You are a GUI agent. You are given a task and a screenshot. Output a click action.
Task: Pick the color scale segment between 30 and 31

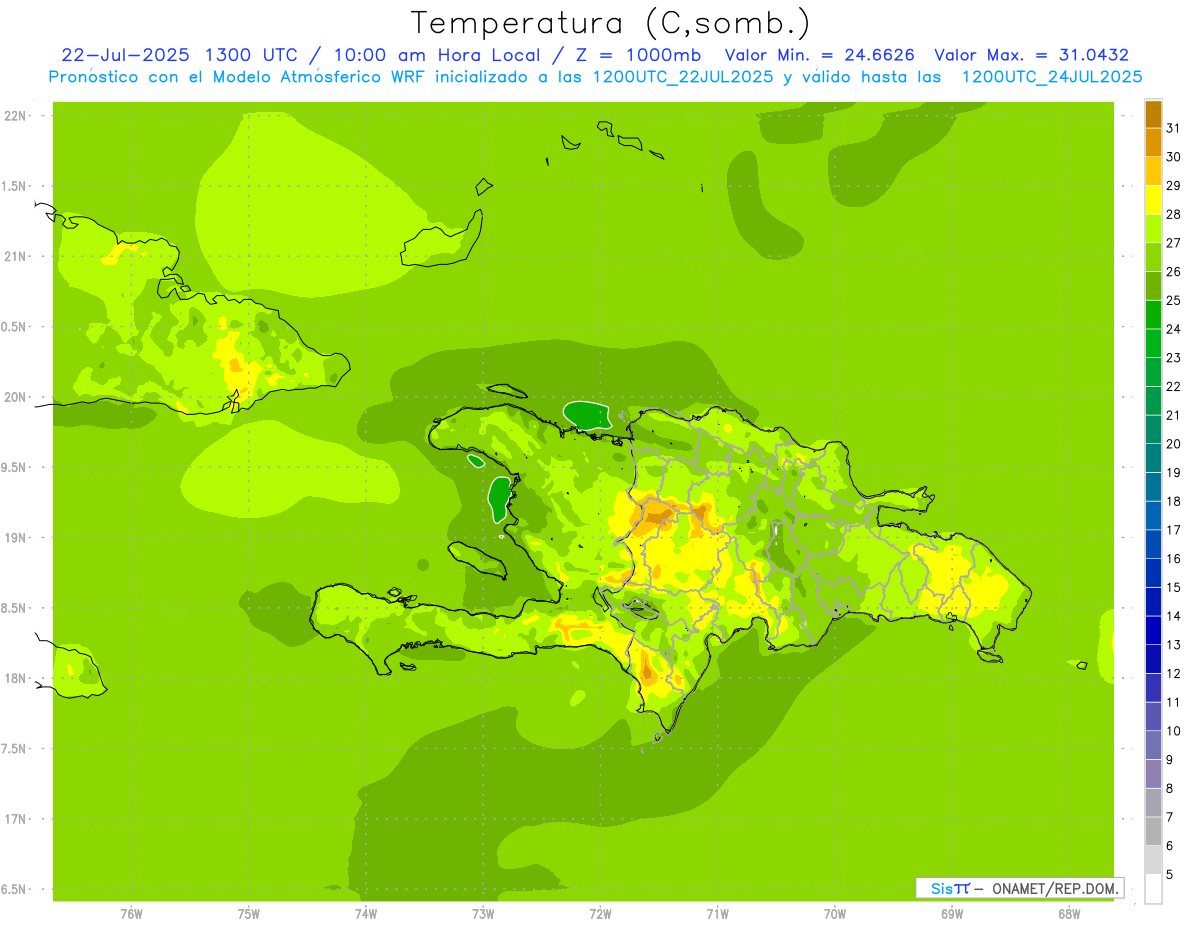click(x=1153, y=142)
